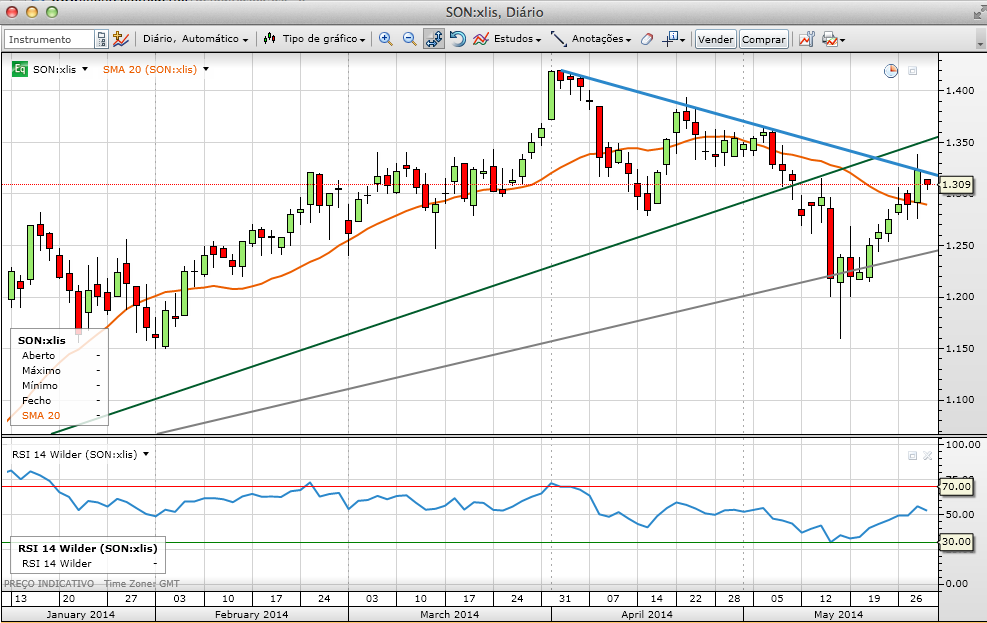Viewport: 987px width, 623px height.
Task: Open the Estudos studies menu
Action: 507,39
